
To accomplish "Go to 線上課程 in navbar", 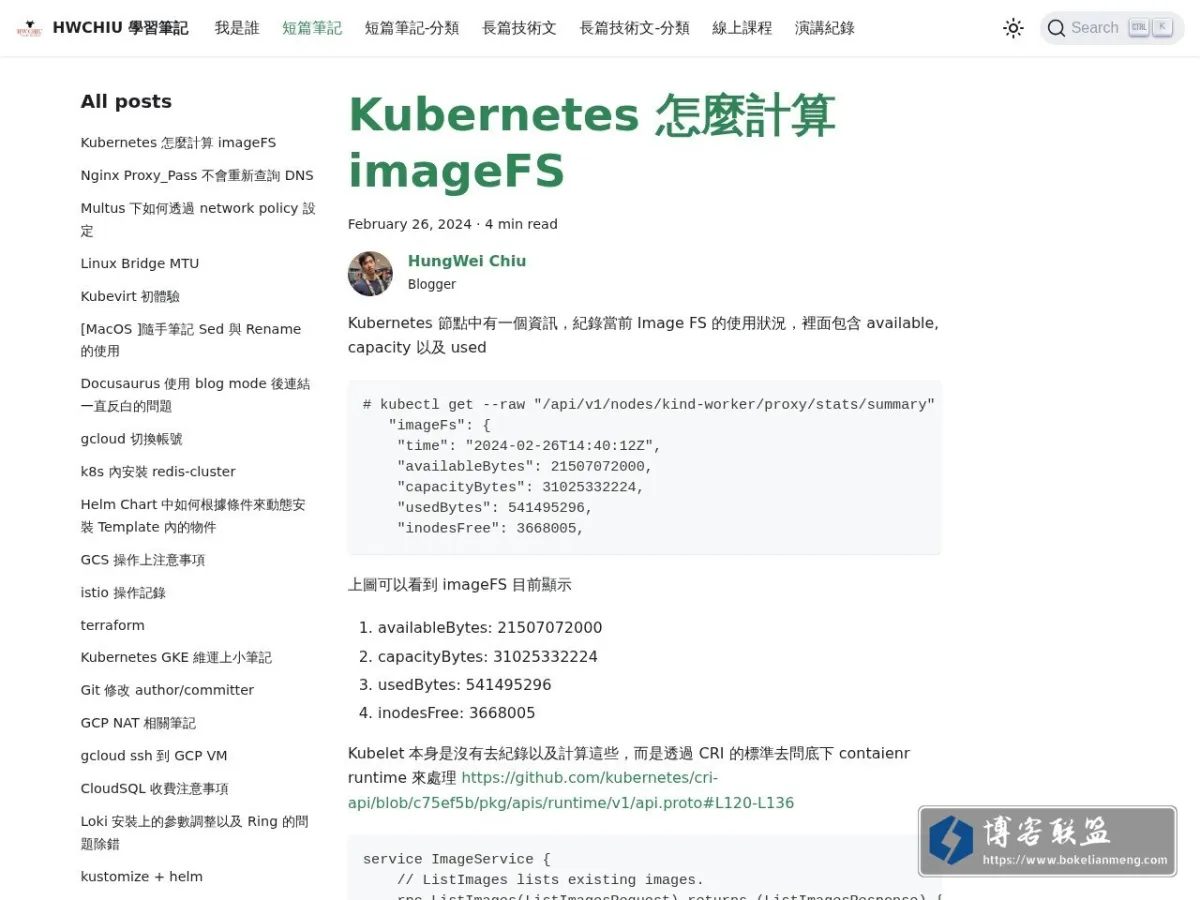I will point(742,28).
